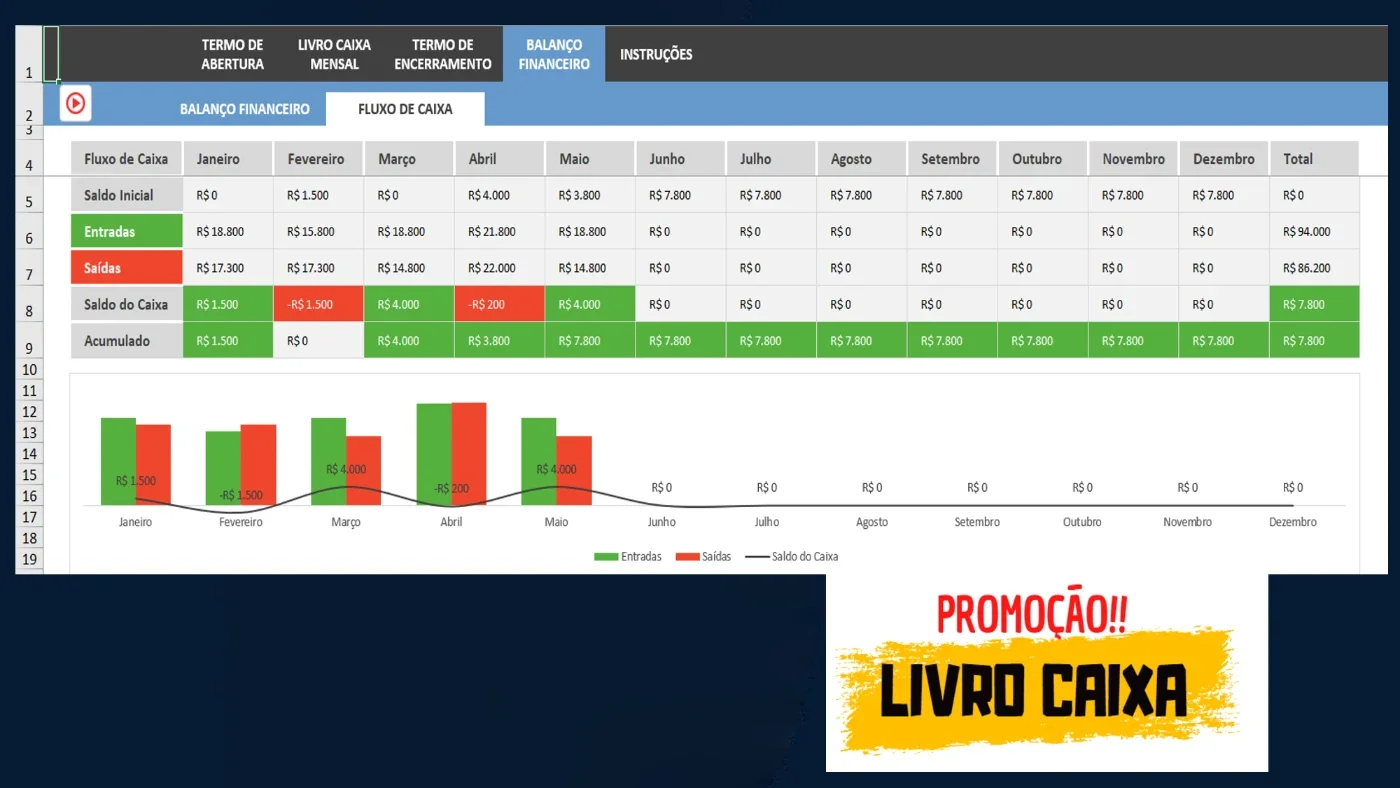Click Saldo Inicial Abril cell R$ 4.000

coord(499,195)
